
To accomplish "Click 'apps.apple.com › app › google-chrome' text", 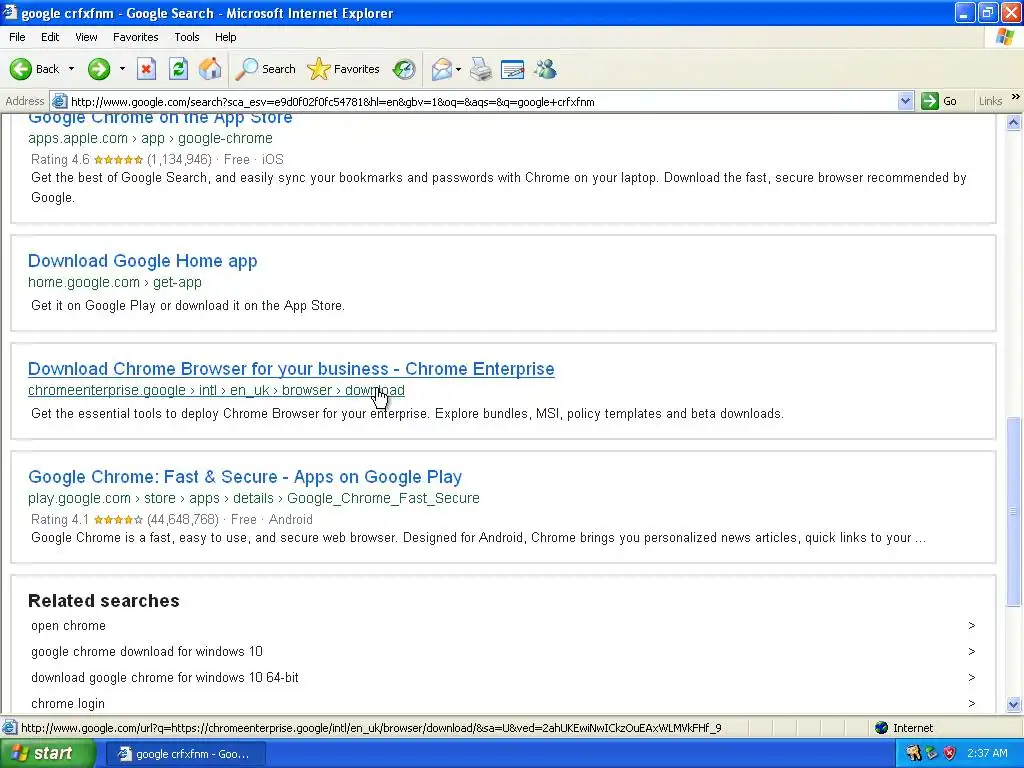I will point(150,138).
